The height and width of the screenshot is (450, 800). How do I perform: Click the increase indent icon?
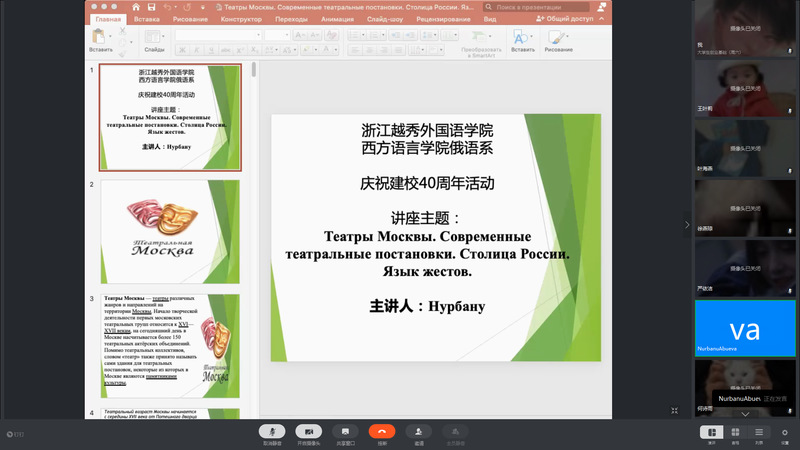410,35
